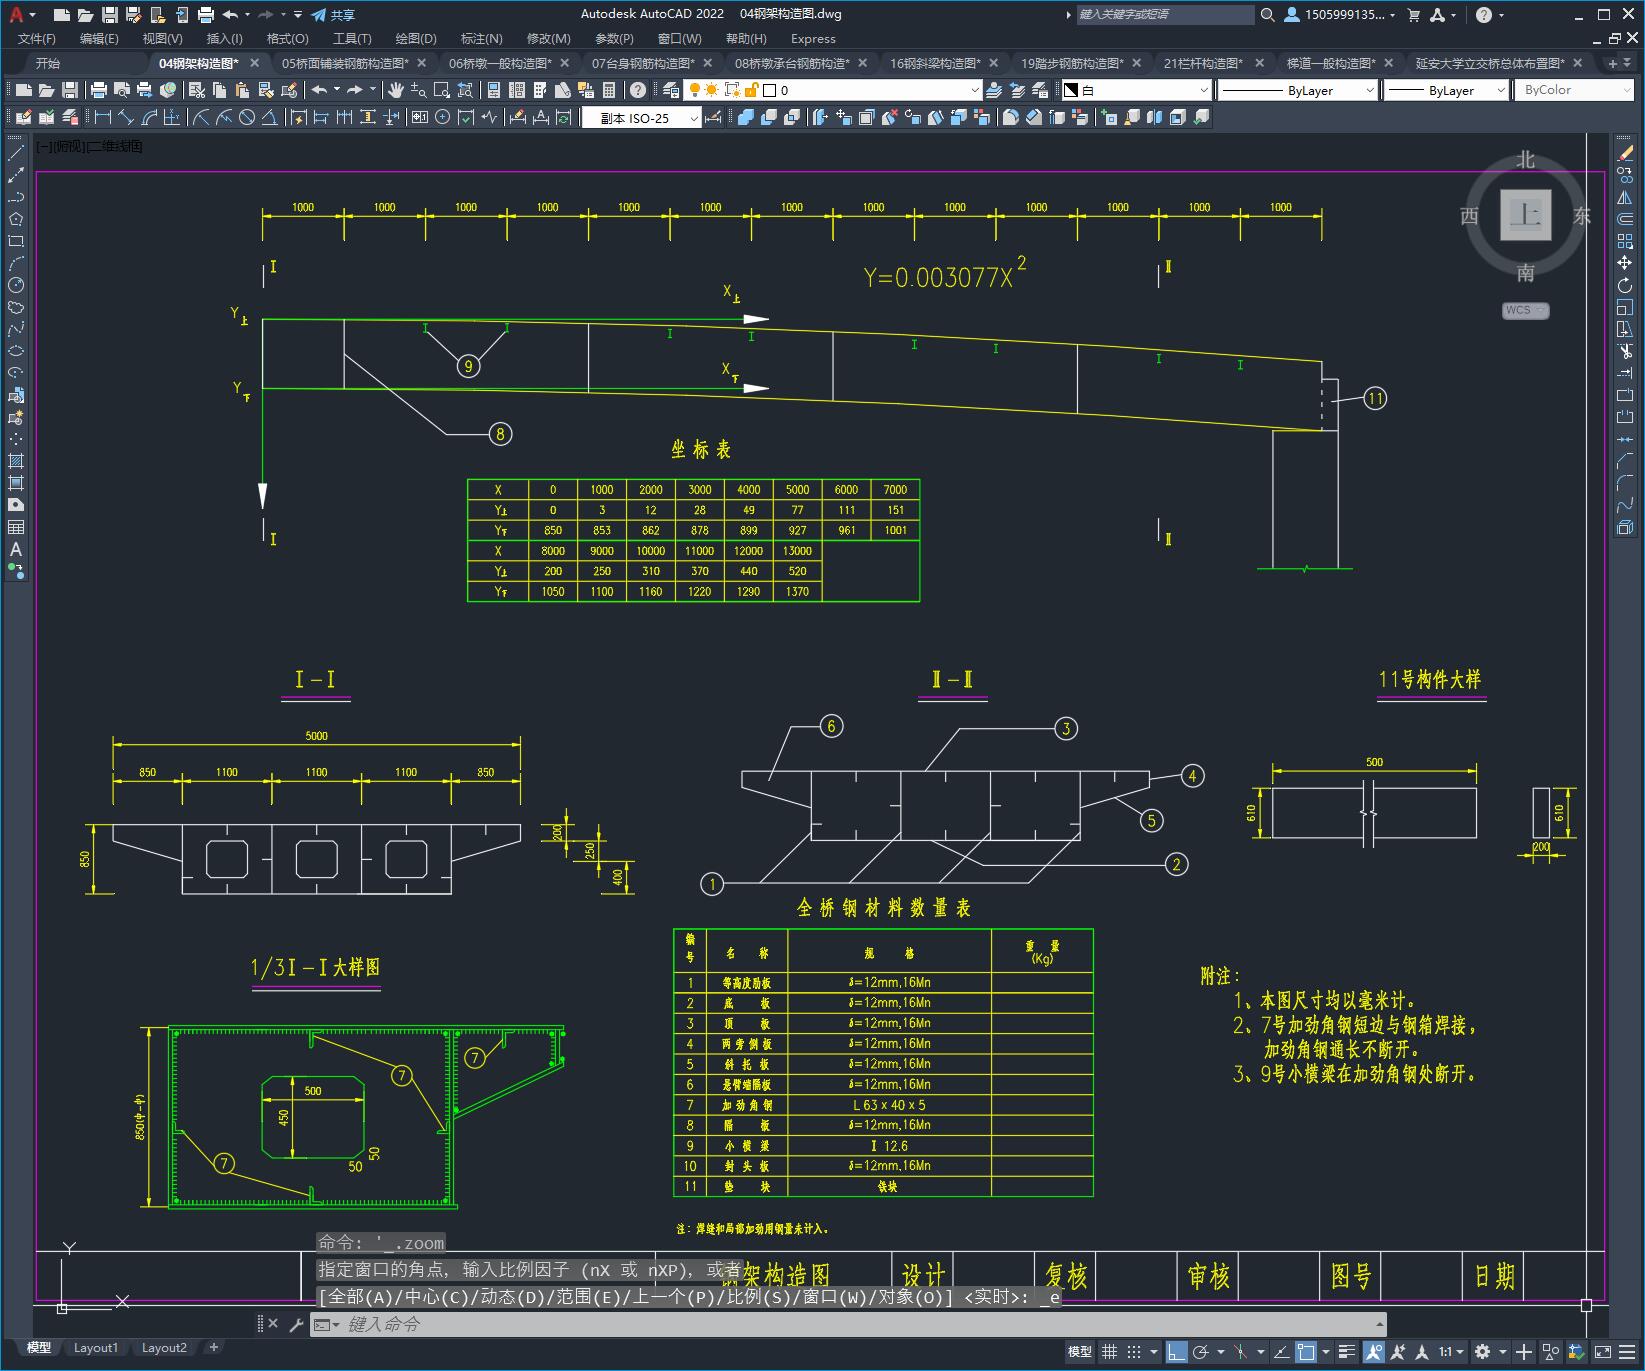Click the Center Mark dimension icon
The image size is (1645, 1371).
pos(443,118)
